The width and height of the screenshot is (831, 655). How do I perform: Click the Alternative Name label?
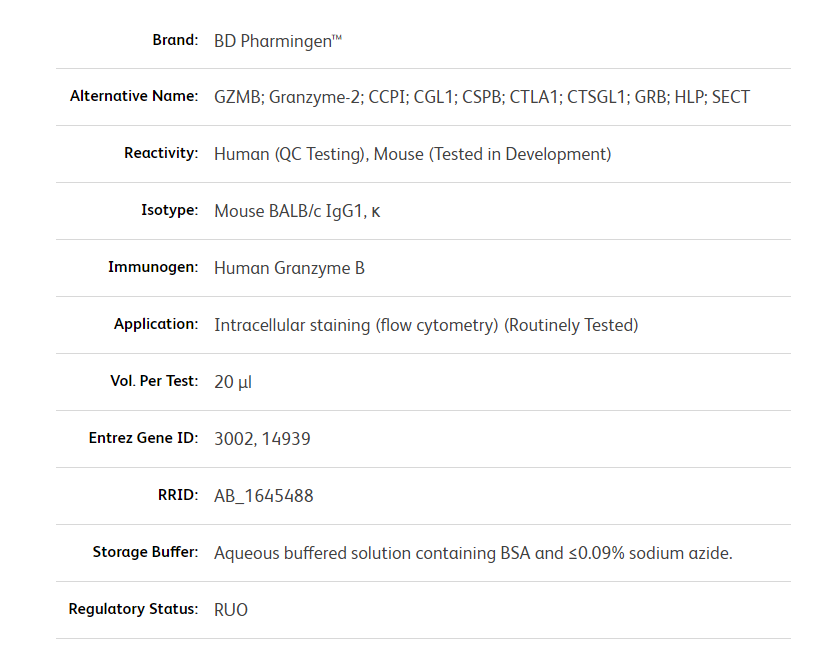(134, 97)
